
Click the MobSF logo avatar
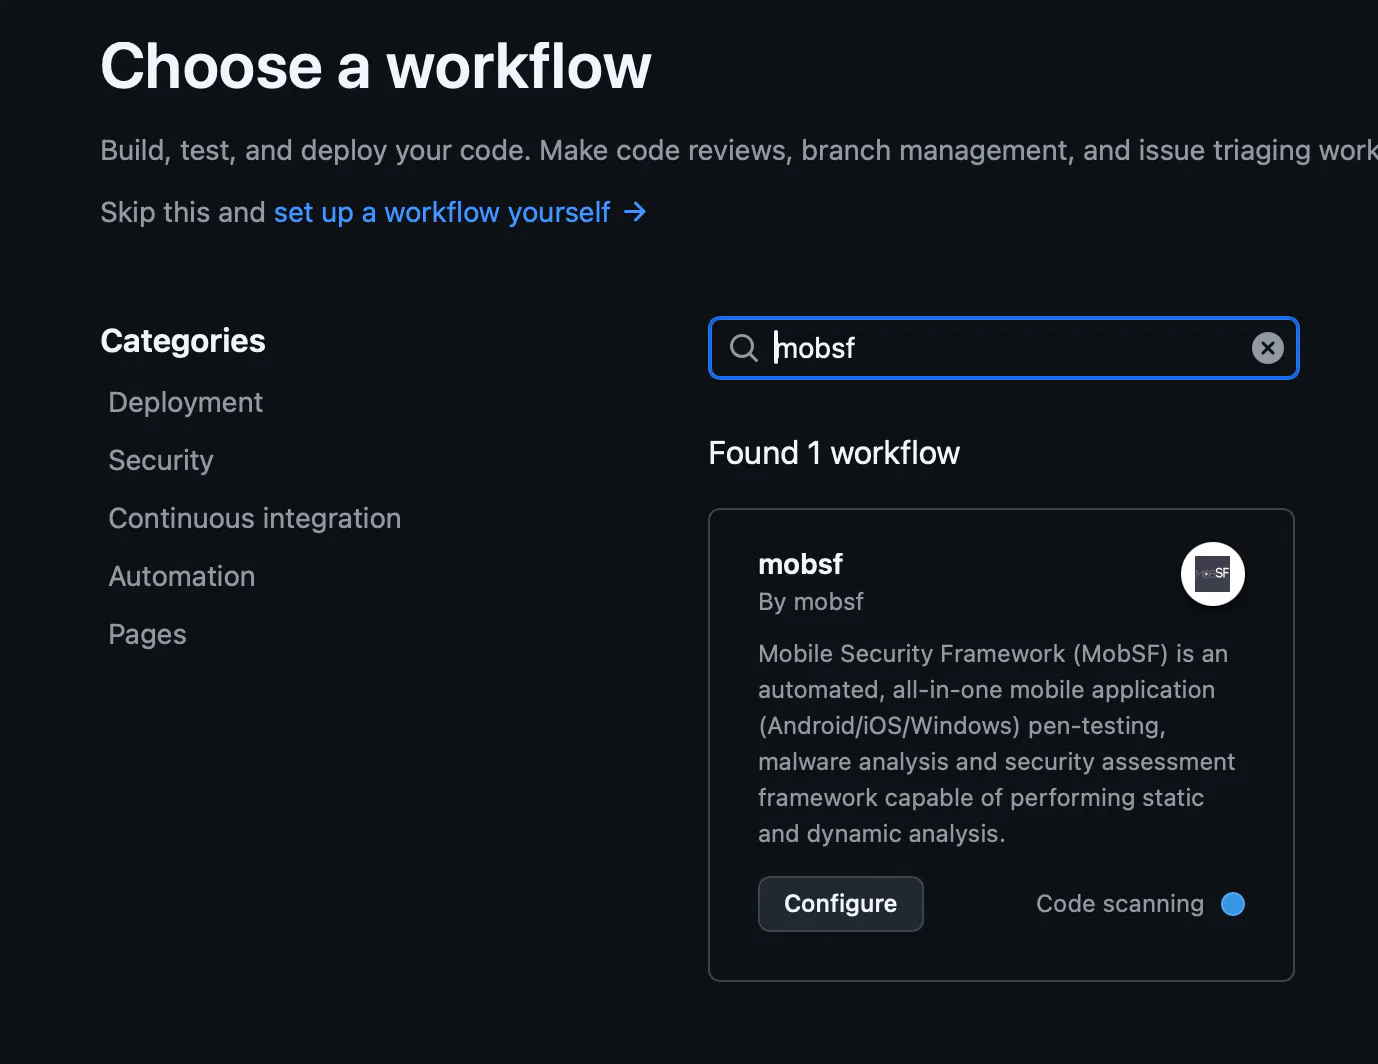point(1212,574)
